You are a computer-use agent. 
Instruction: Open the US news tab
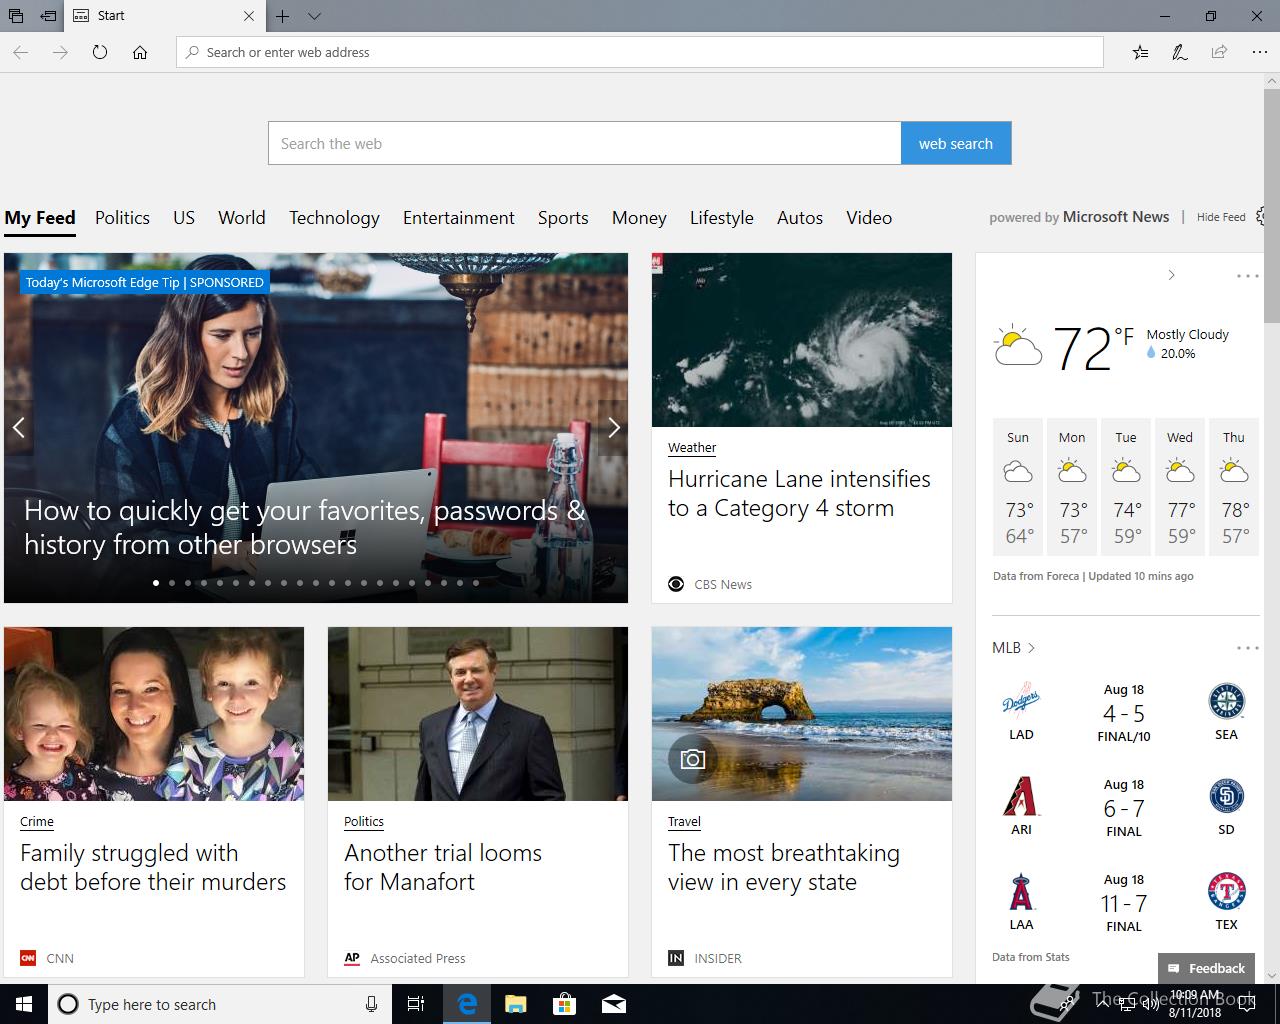tap(184, 217)
